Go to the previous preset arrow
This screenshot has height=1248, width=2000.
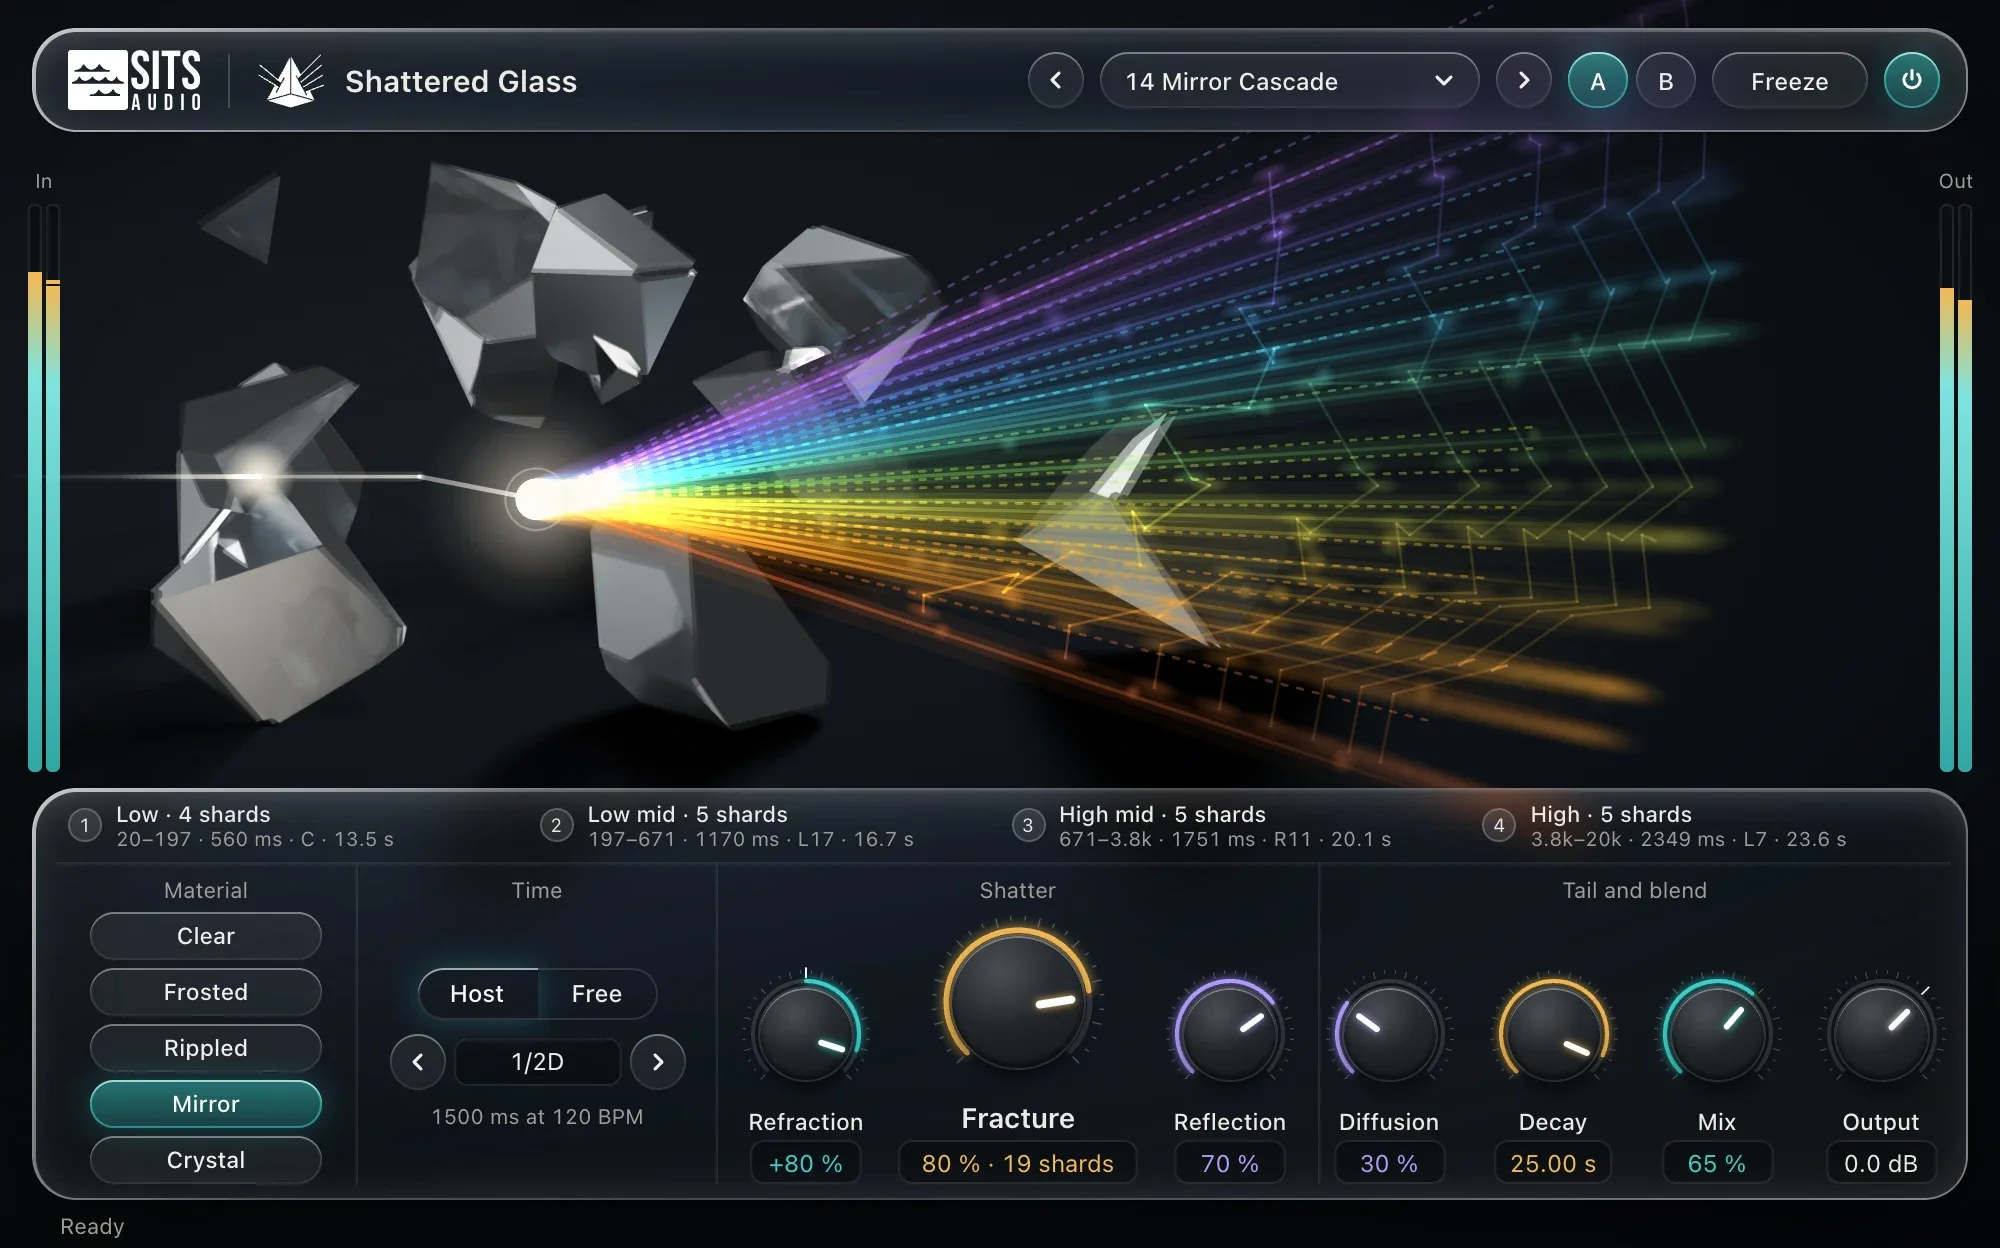pos(1056,81)
